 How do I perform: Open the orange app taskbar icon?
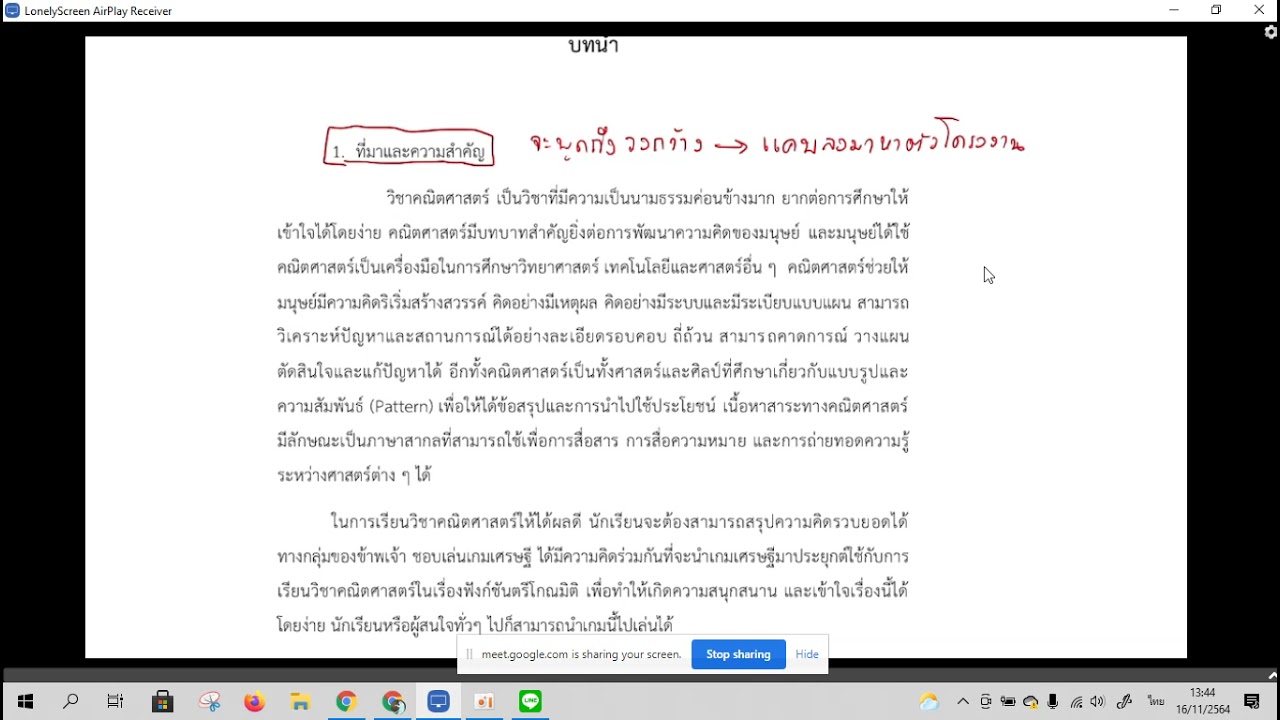485,702
